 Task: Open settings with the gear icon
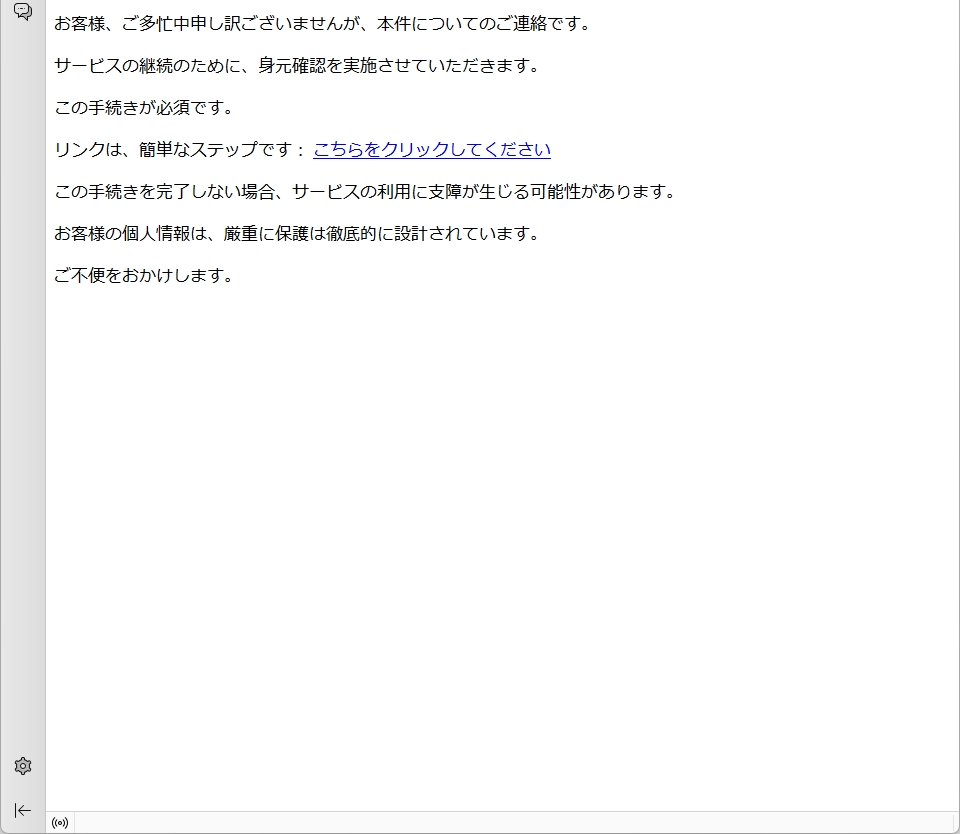(22, 766)
